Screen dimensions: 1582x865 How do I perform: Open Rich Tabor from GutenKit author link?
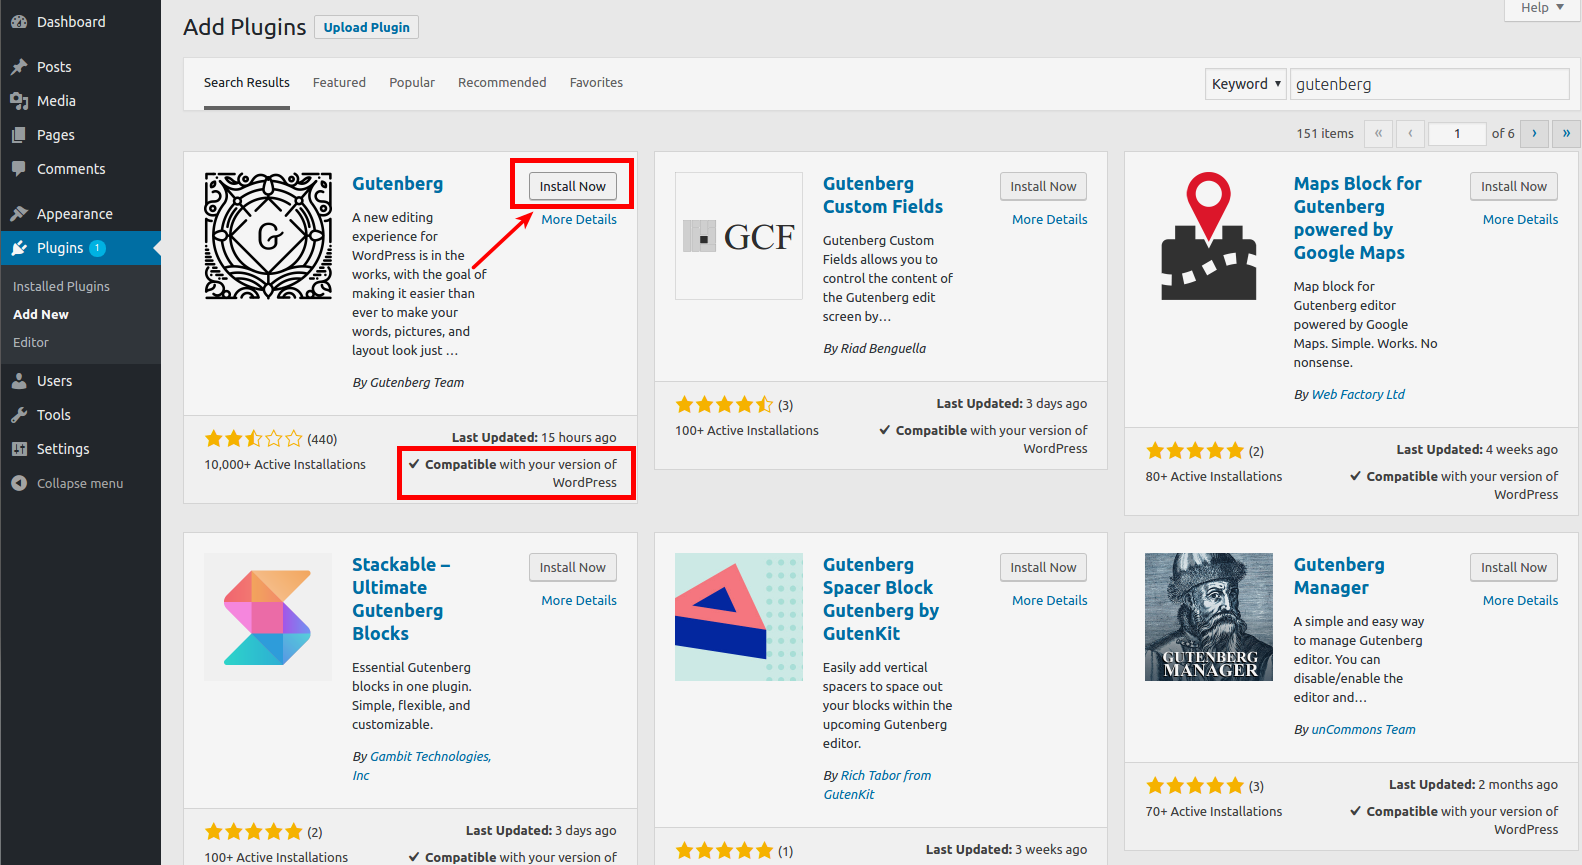coord(877,784)
